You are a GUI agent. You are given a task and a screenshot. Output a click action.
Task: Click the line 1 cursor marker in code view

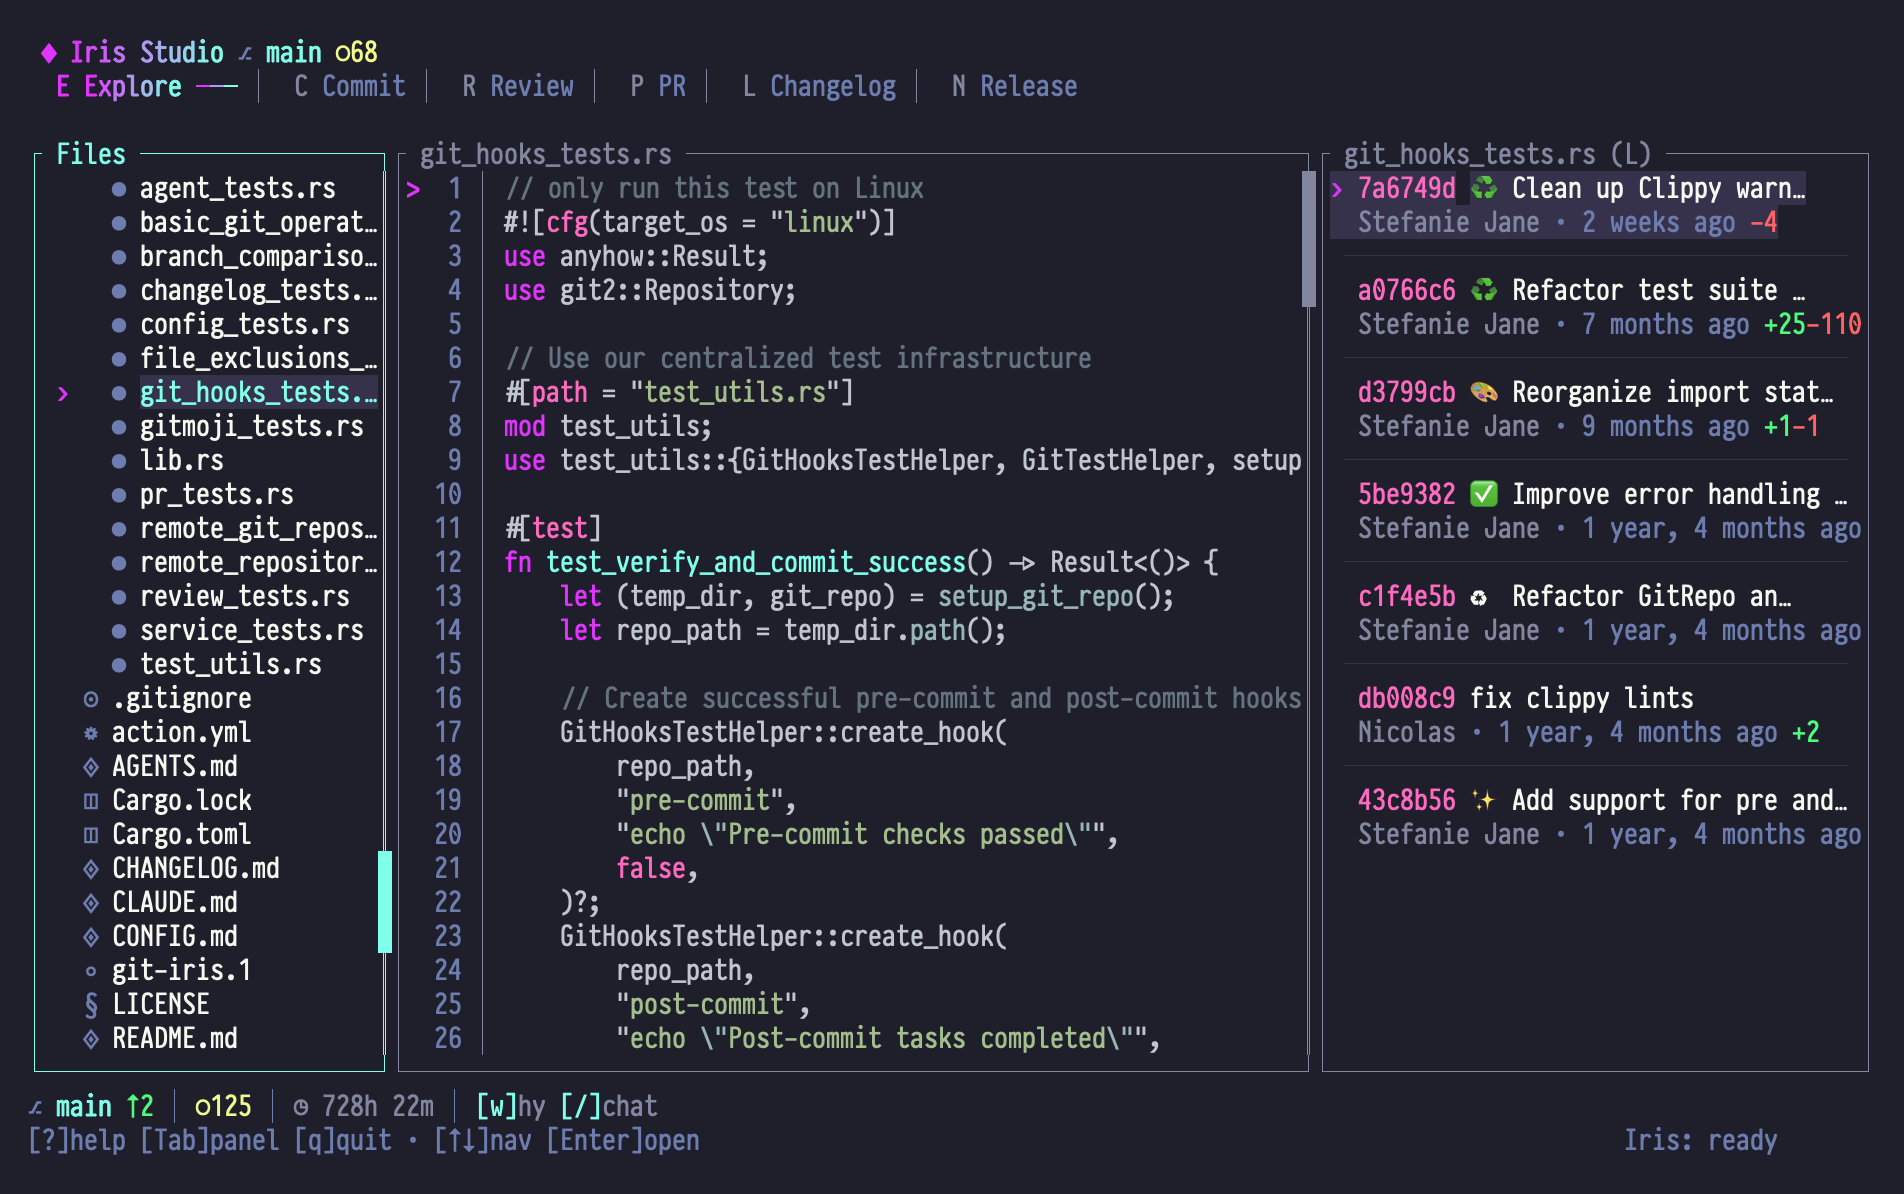(413, 189)
